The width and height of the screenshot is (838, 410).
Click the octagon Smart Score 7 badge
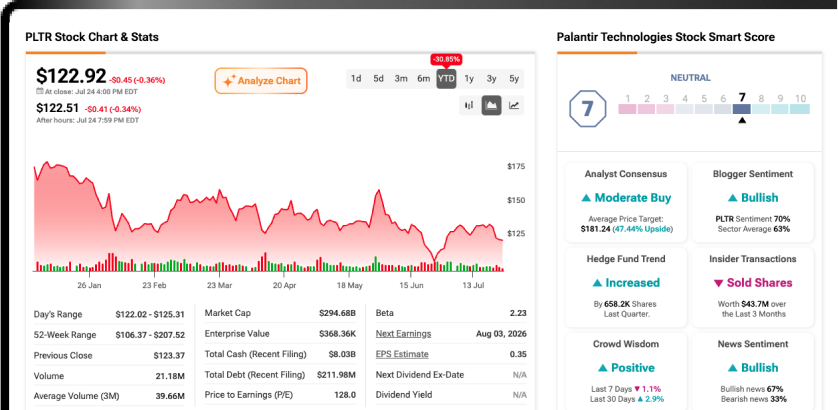pyautogui.click(x=587, y=109)
